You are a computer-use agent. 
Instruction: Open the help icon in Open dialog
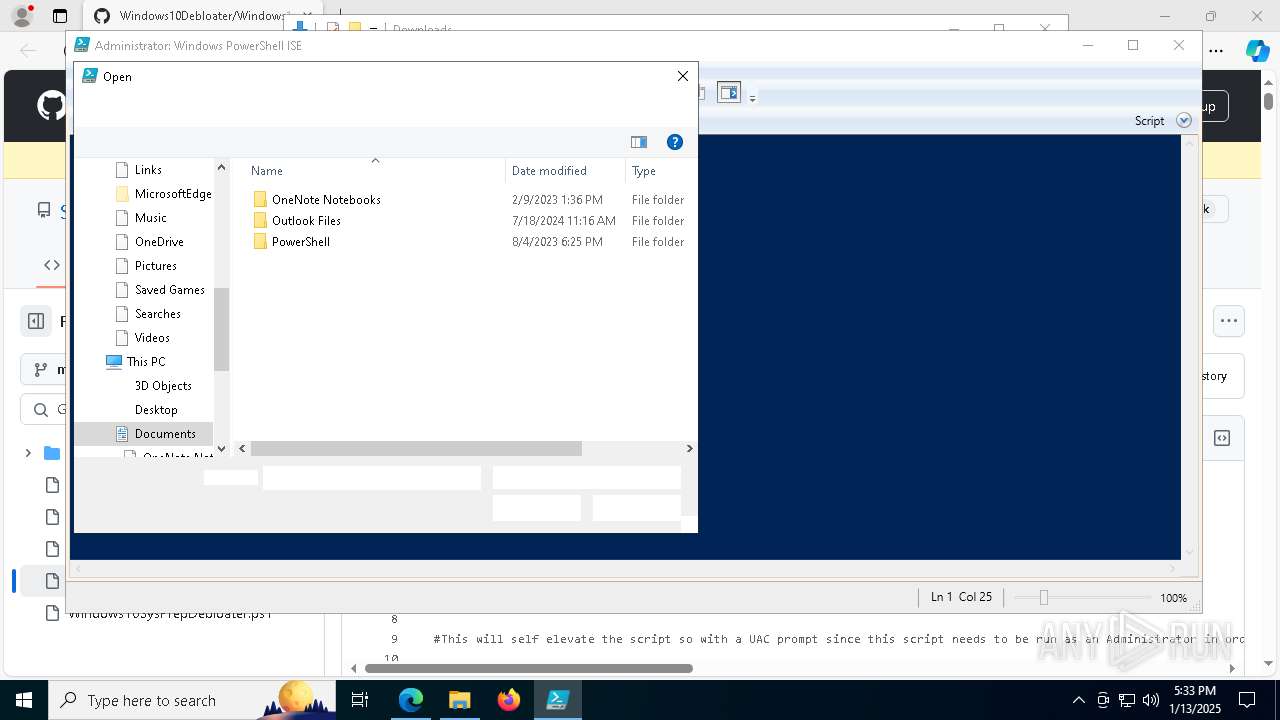pos(675,142)
